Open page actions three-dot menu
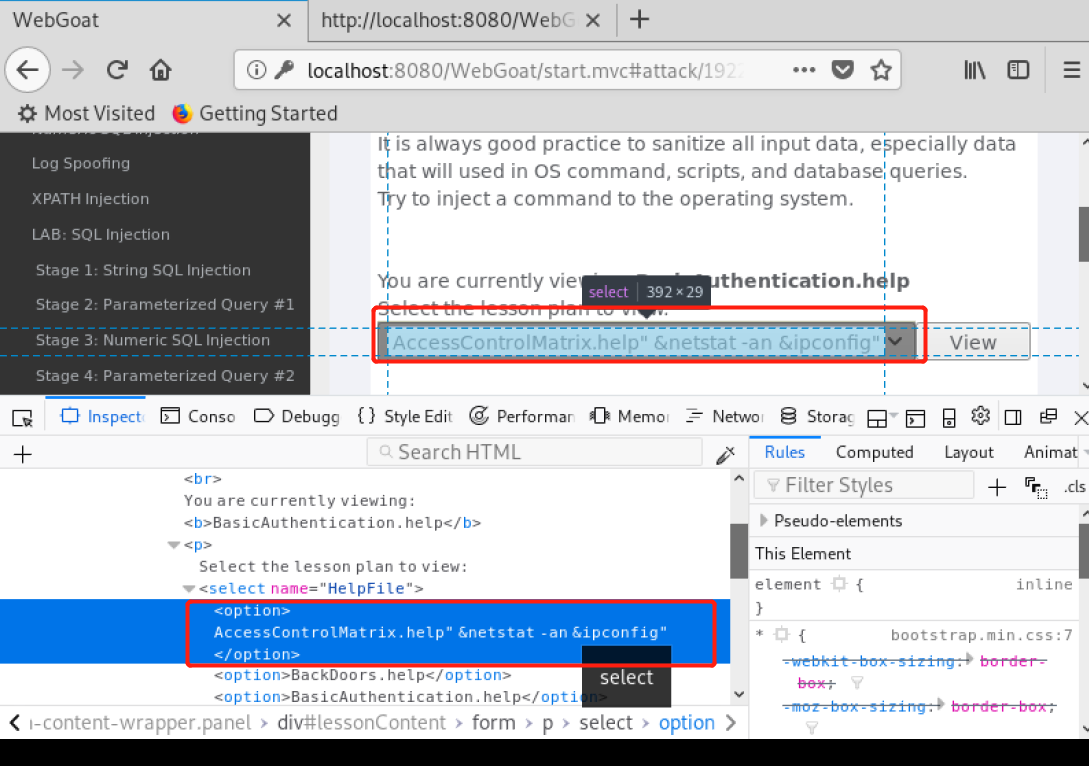 click(x=804, y=70)
